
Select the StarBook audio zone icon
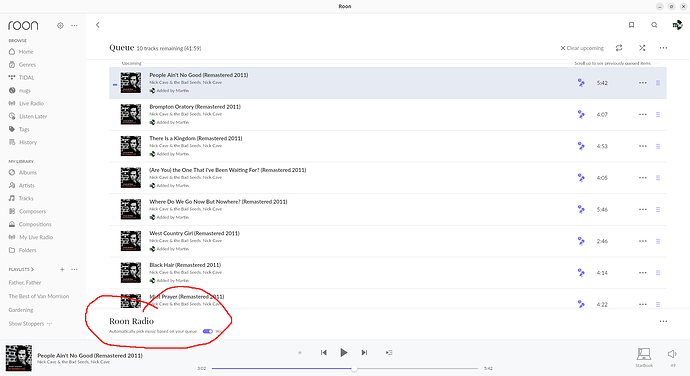click(644, 354)
